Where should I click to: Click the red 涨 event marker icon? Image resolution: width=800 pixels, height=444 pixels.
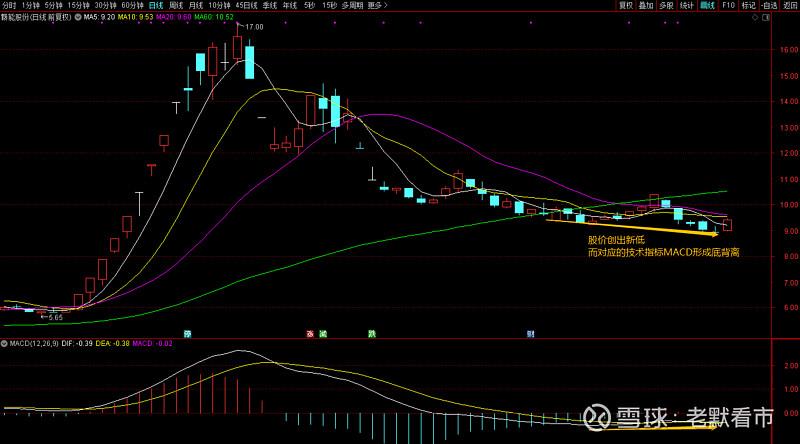310,333
